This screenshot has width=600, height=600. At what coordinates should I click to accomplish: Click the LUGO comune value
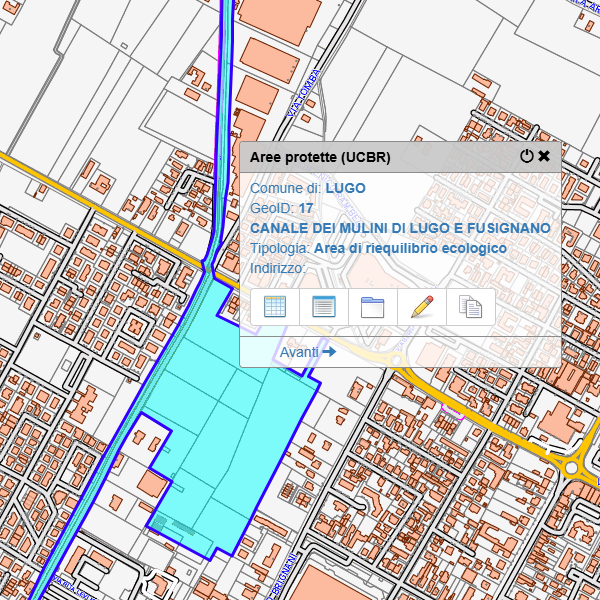345,188
